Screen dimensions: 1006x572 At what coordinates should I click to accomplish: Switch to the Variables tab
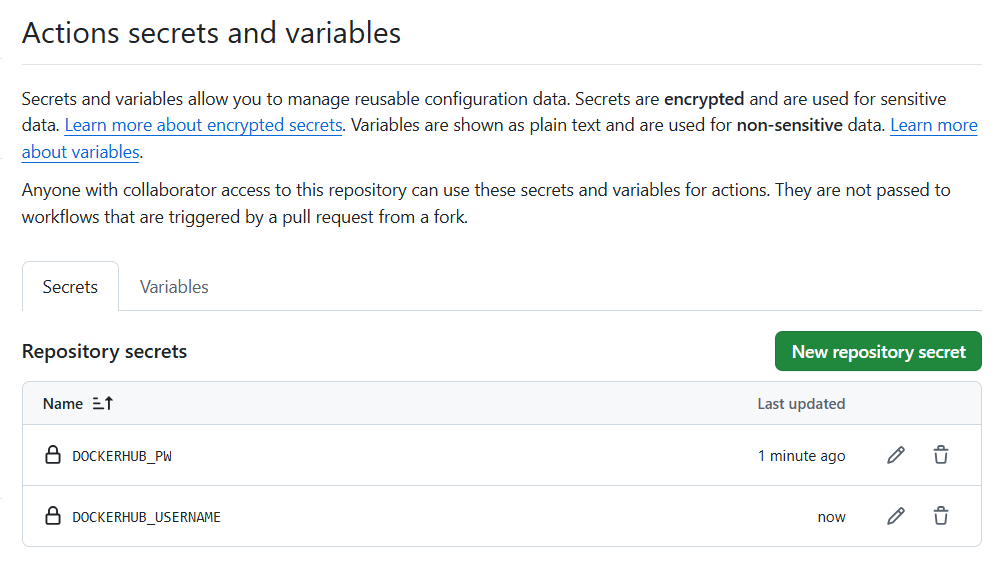click(174, 287)
